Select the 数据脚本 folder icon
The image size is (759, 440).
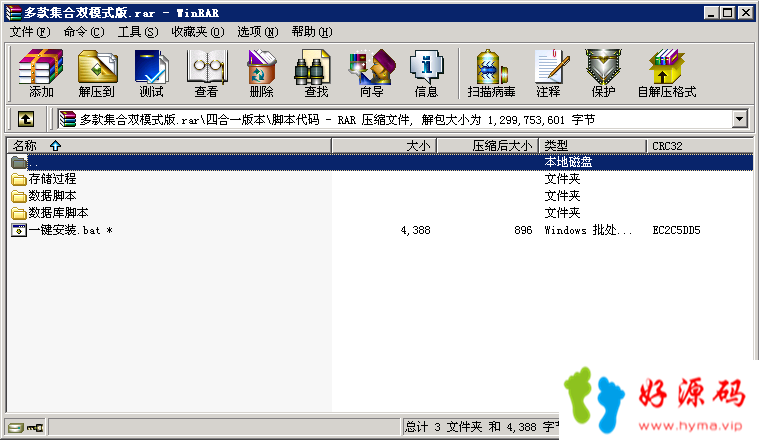click(19, 196)
